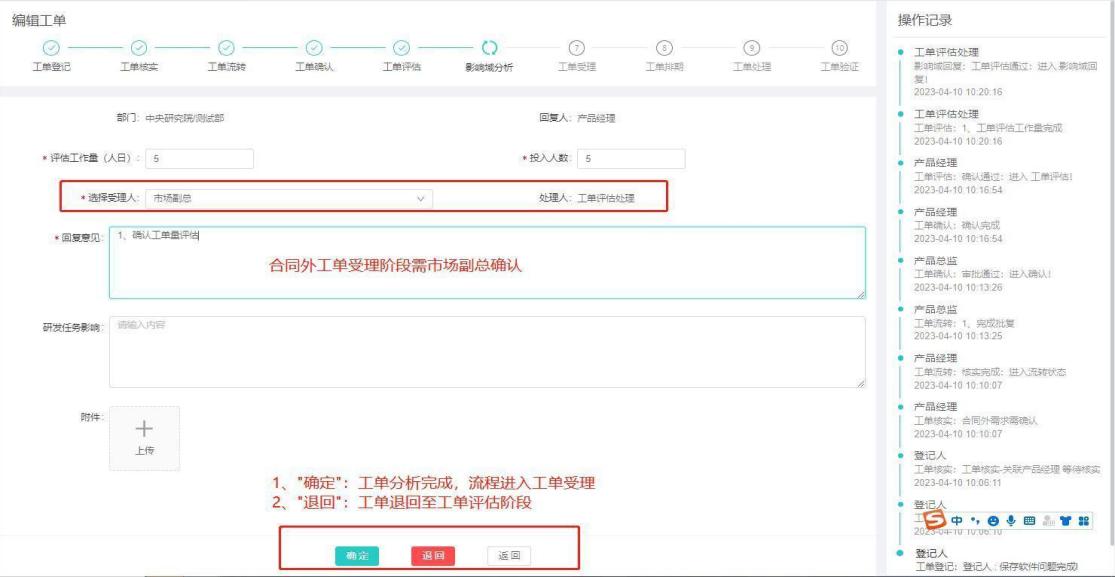Click the plus icon to upload attachment

(x=144, y=429)
